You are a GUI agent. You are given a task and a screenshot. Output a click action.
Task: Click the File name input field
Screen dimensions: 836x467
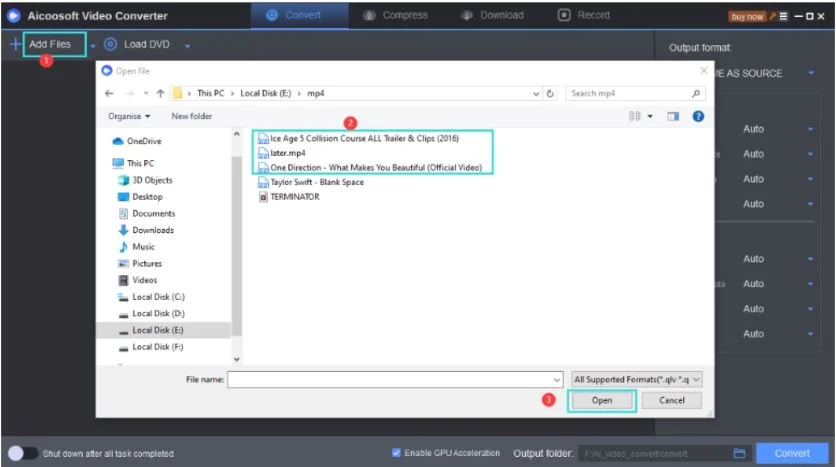(x=390, y=379)
